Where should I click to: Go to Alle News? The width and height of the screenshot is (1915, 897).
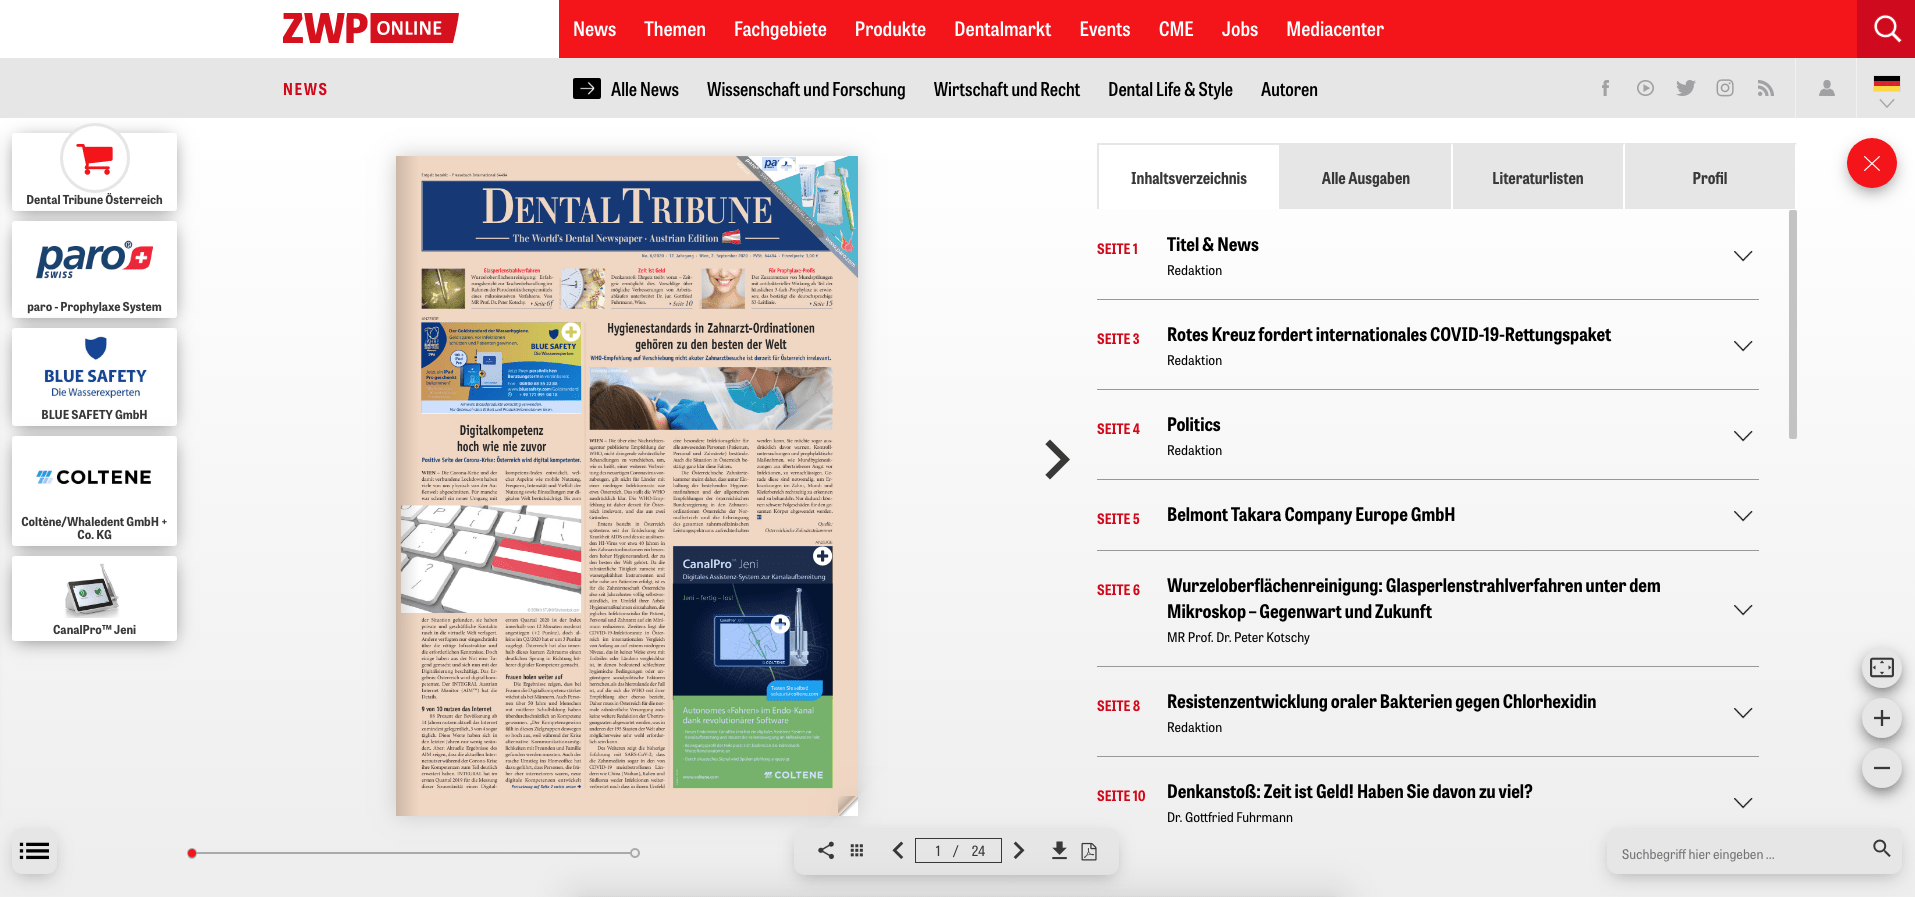point(626,89)
